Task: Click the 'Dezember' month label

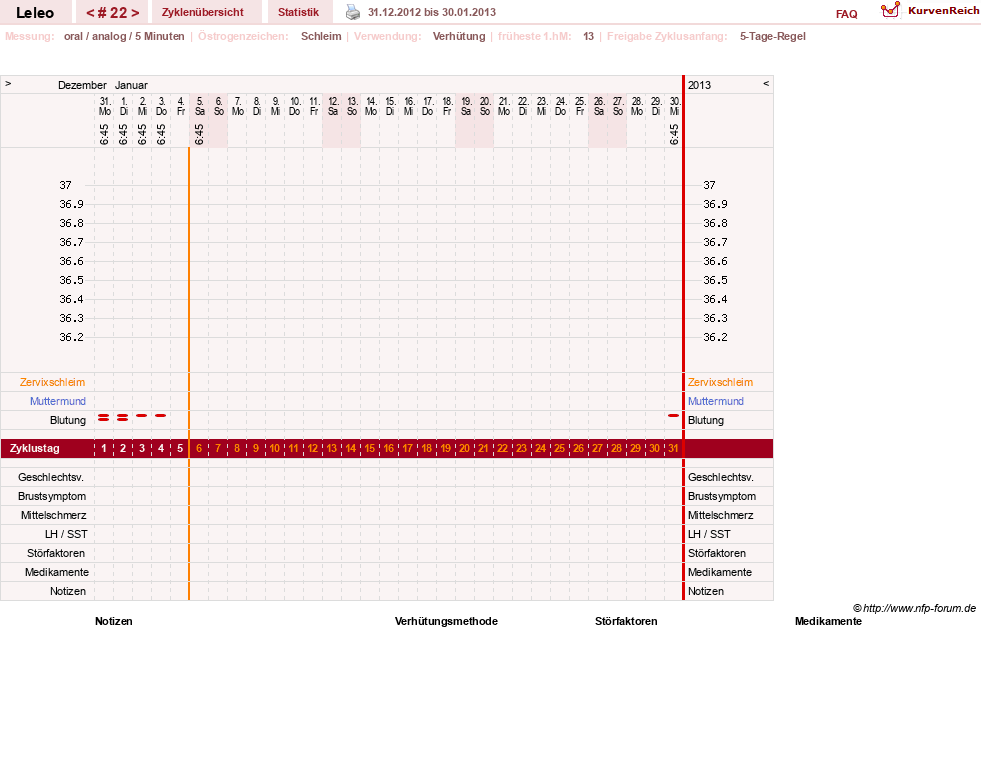Action: (x=82, y=85)
